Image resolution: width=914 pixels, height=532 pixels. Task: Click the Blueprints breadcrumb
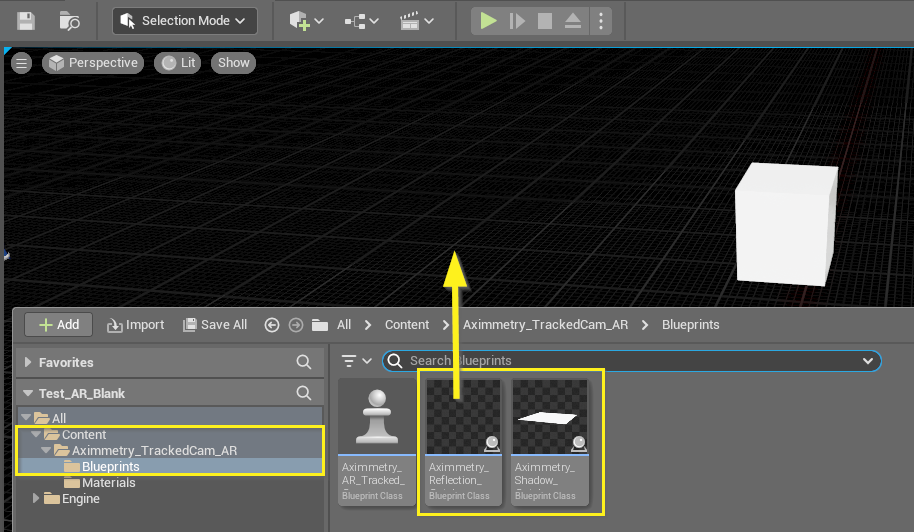click(690, 325)
